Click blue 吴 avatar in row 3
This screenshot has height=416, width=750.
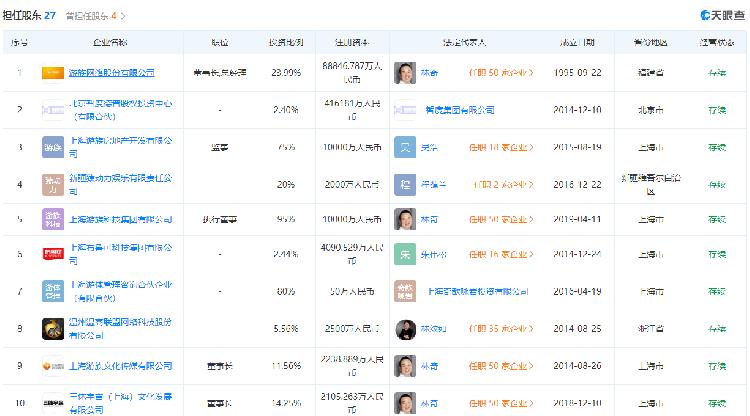[405, 147]
